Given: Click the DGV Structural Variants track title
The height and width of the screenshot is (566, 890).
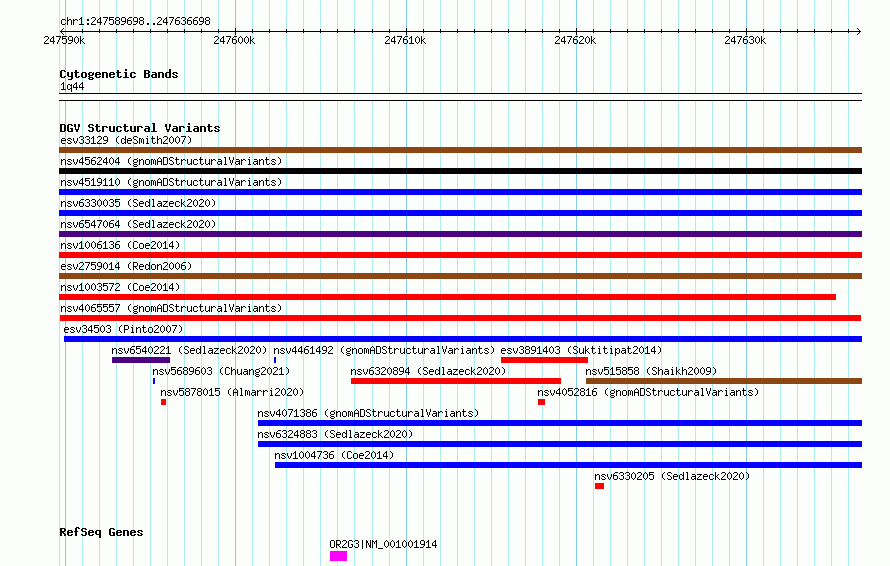Looking at the screenshot, I should 140,128.
